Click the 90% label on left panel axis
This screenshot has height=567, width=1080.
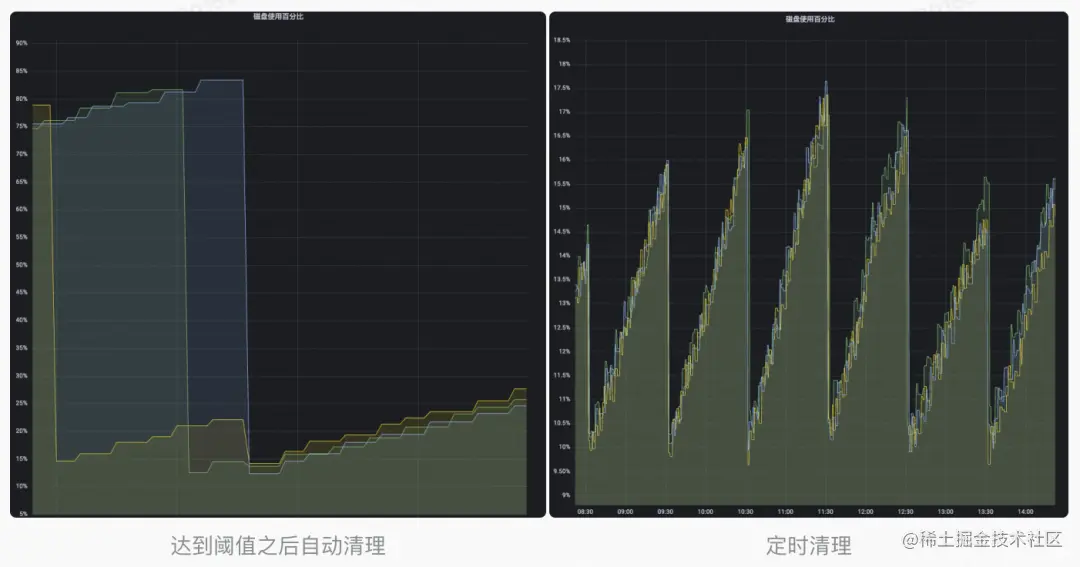[x=22, y=43]
